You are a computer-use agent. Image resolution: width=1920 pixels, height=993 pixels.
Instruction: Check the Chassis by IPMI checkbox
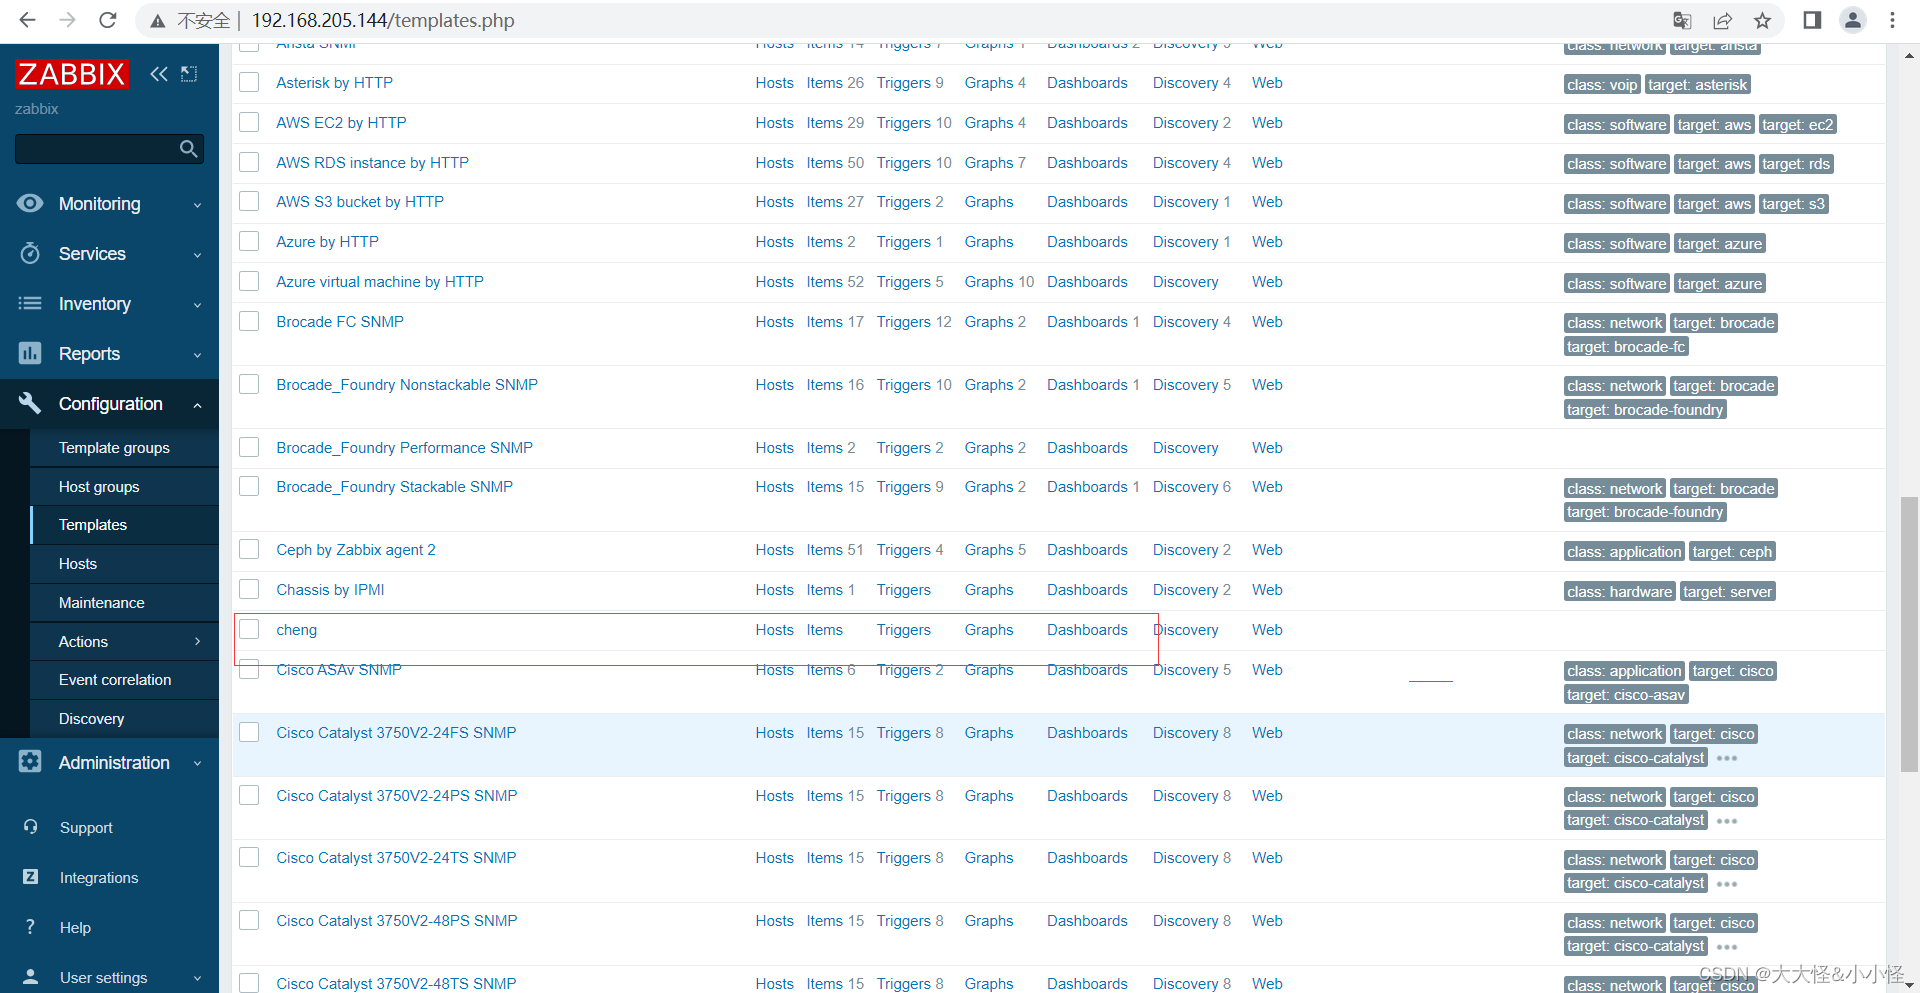click(249, 589)
